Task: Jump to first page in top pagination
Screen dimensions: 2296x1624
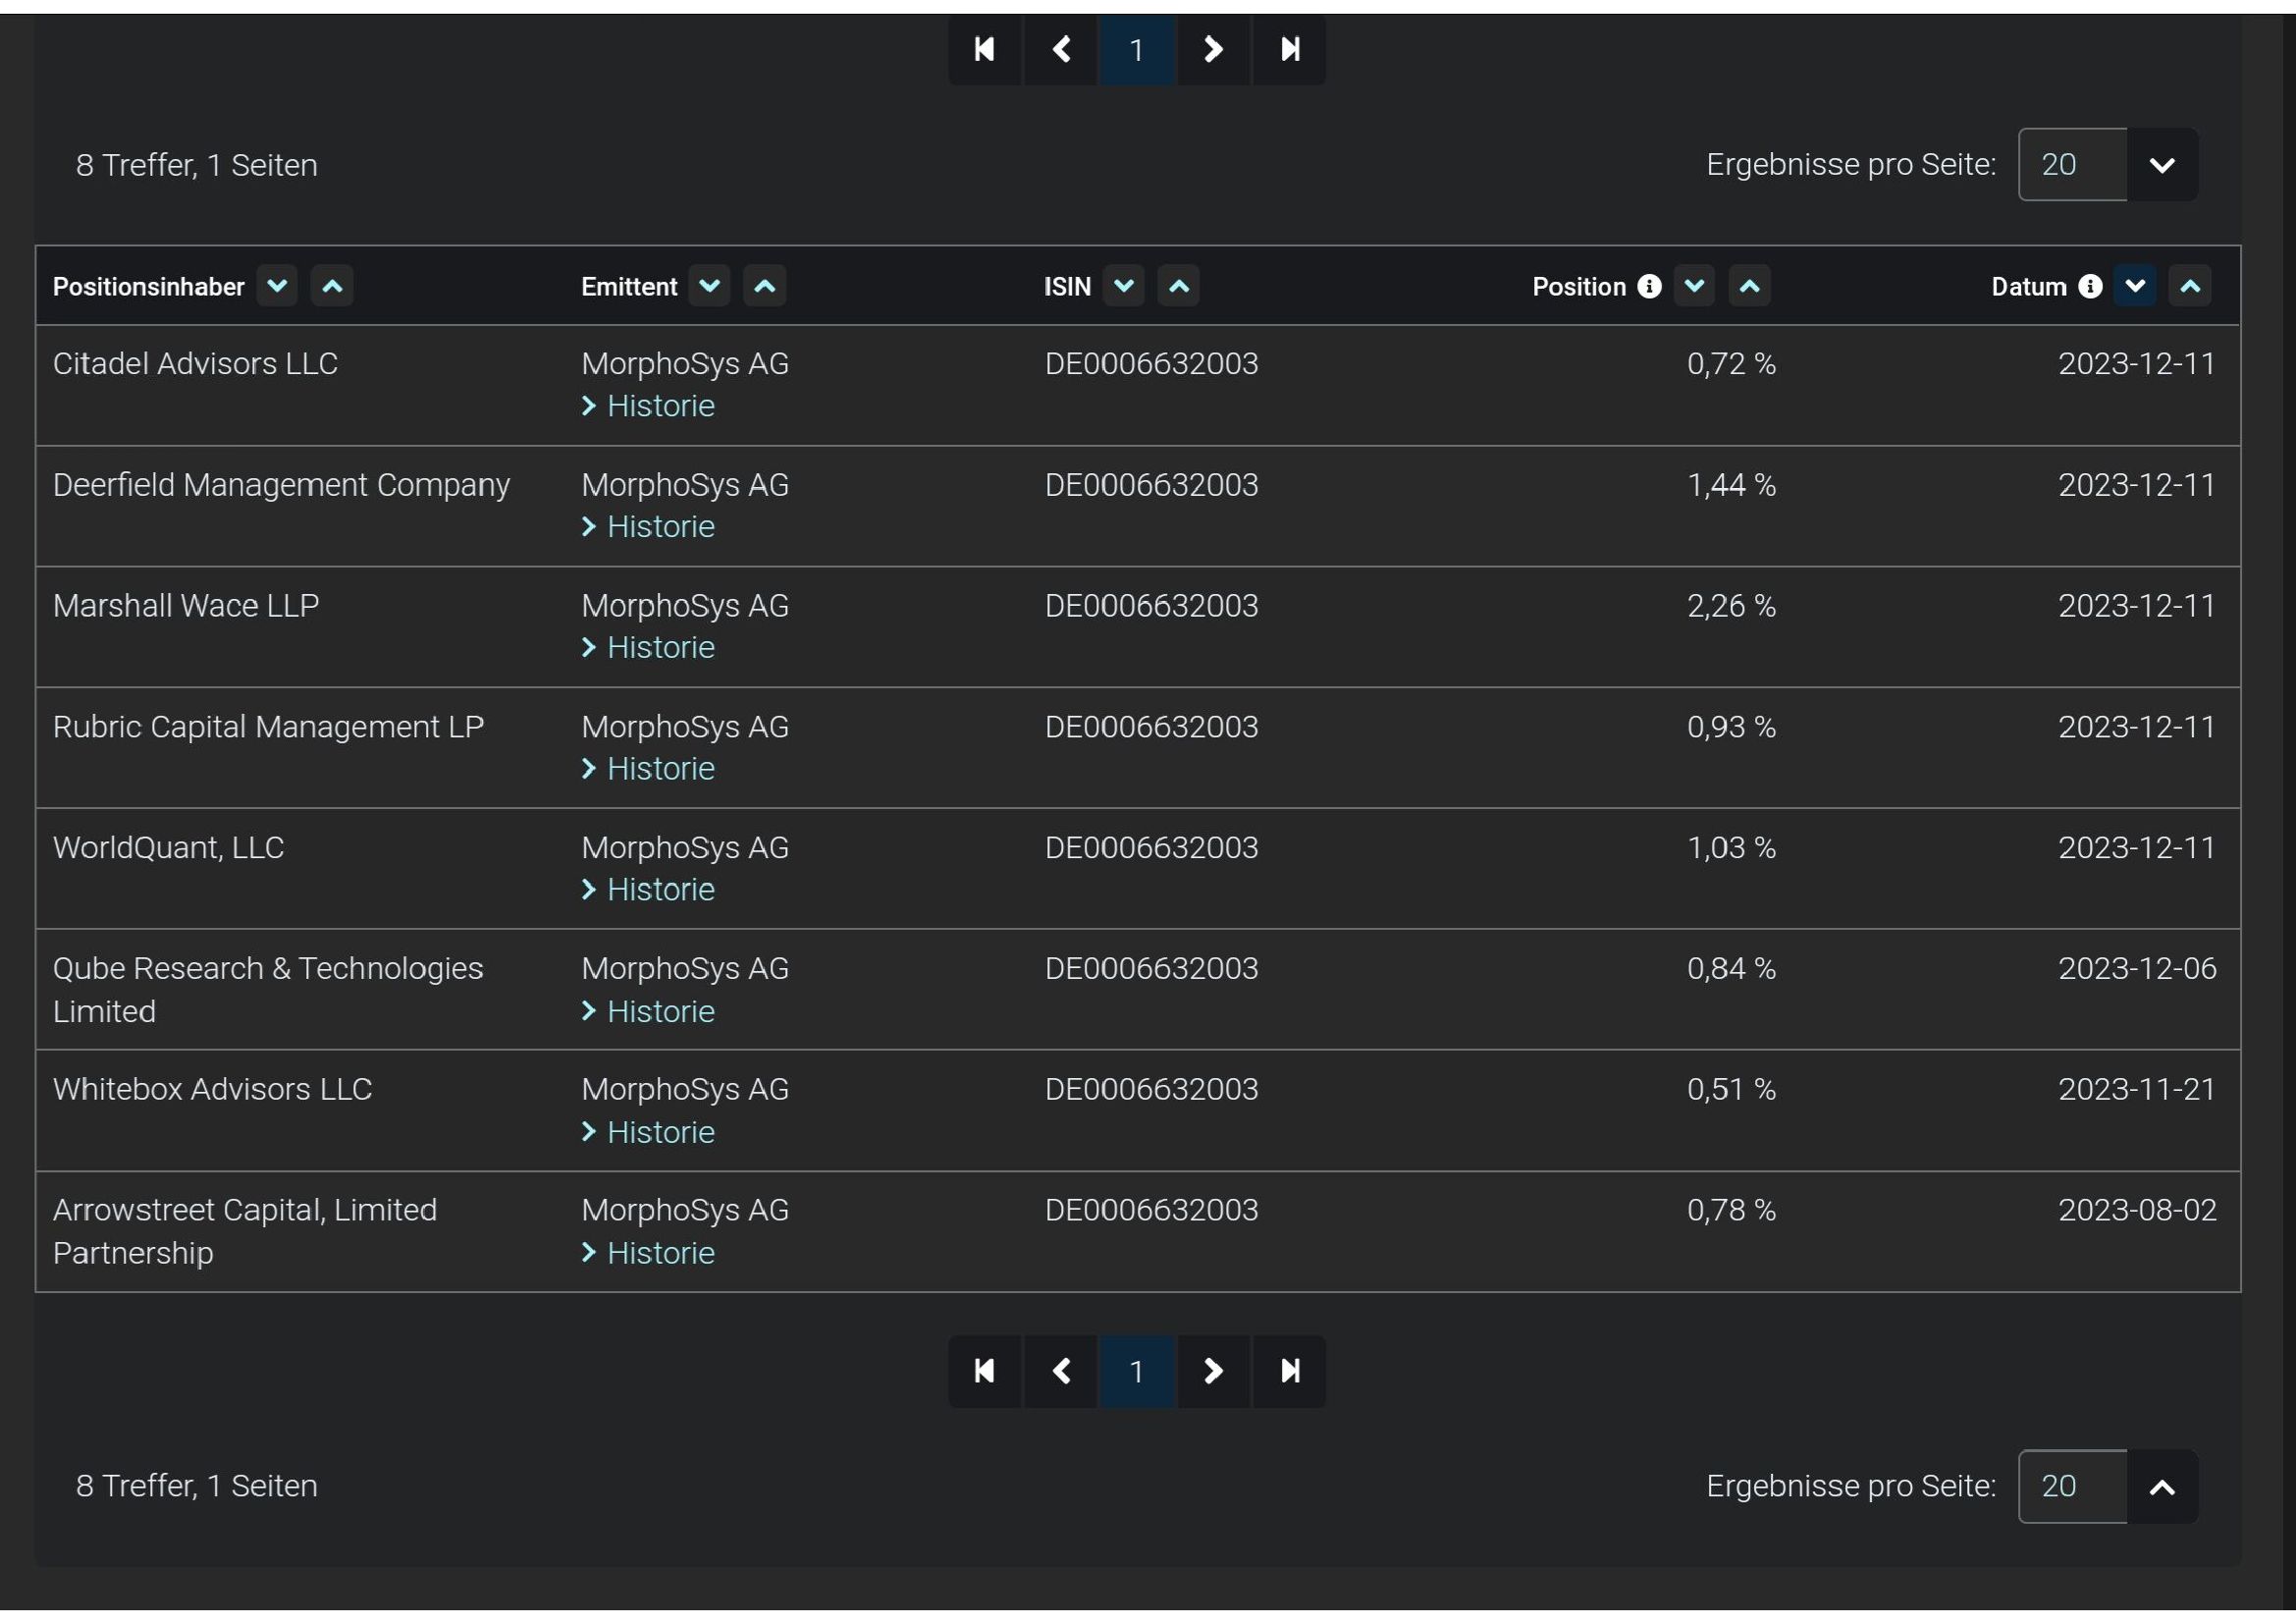Action: (984, 50)
